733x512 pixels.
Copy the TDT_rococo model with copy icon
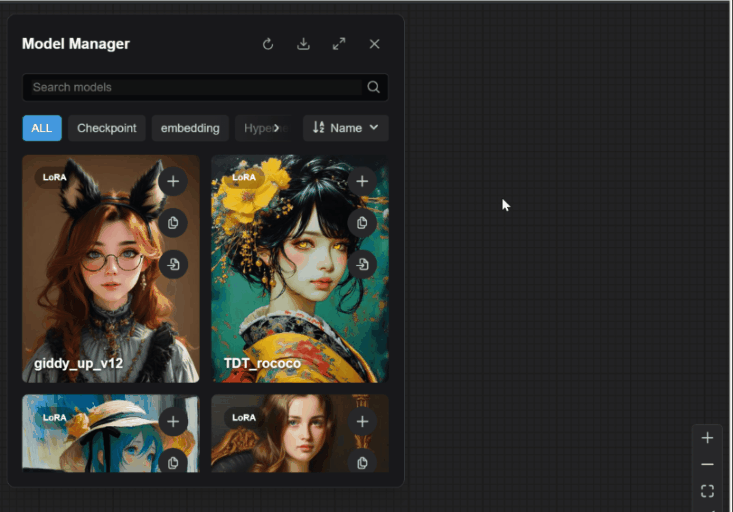(362, 222)
